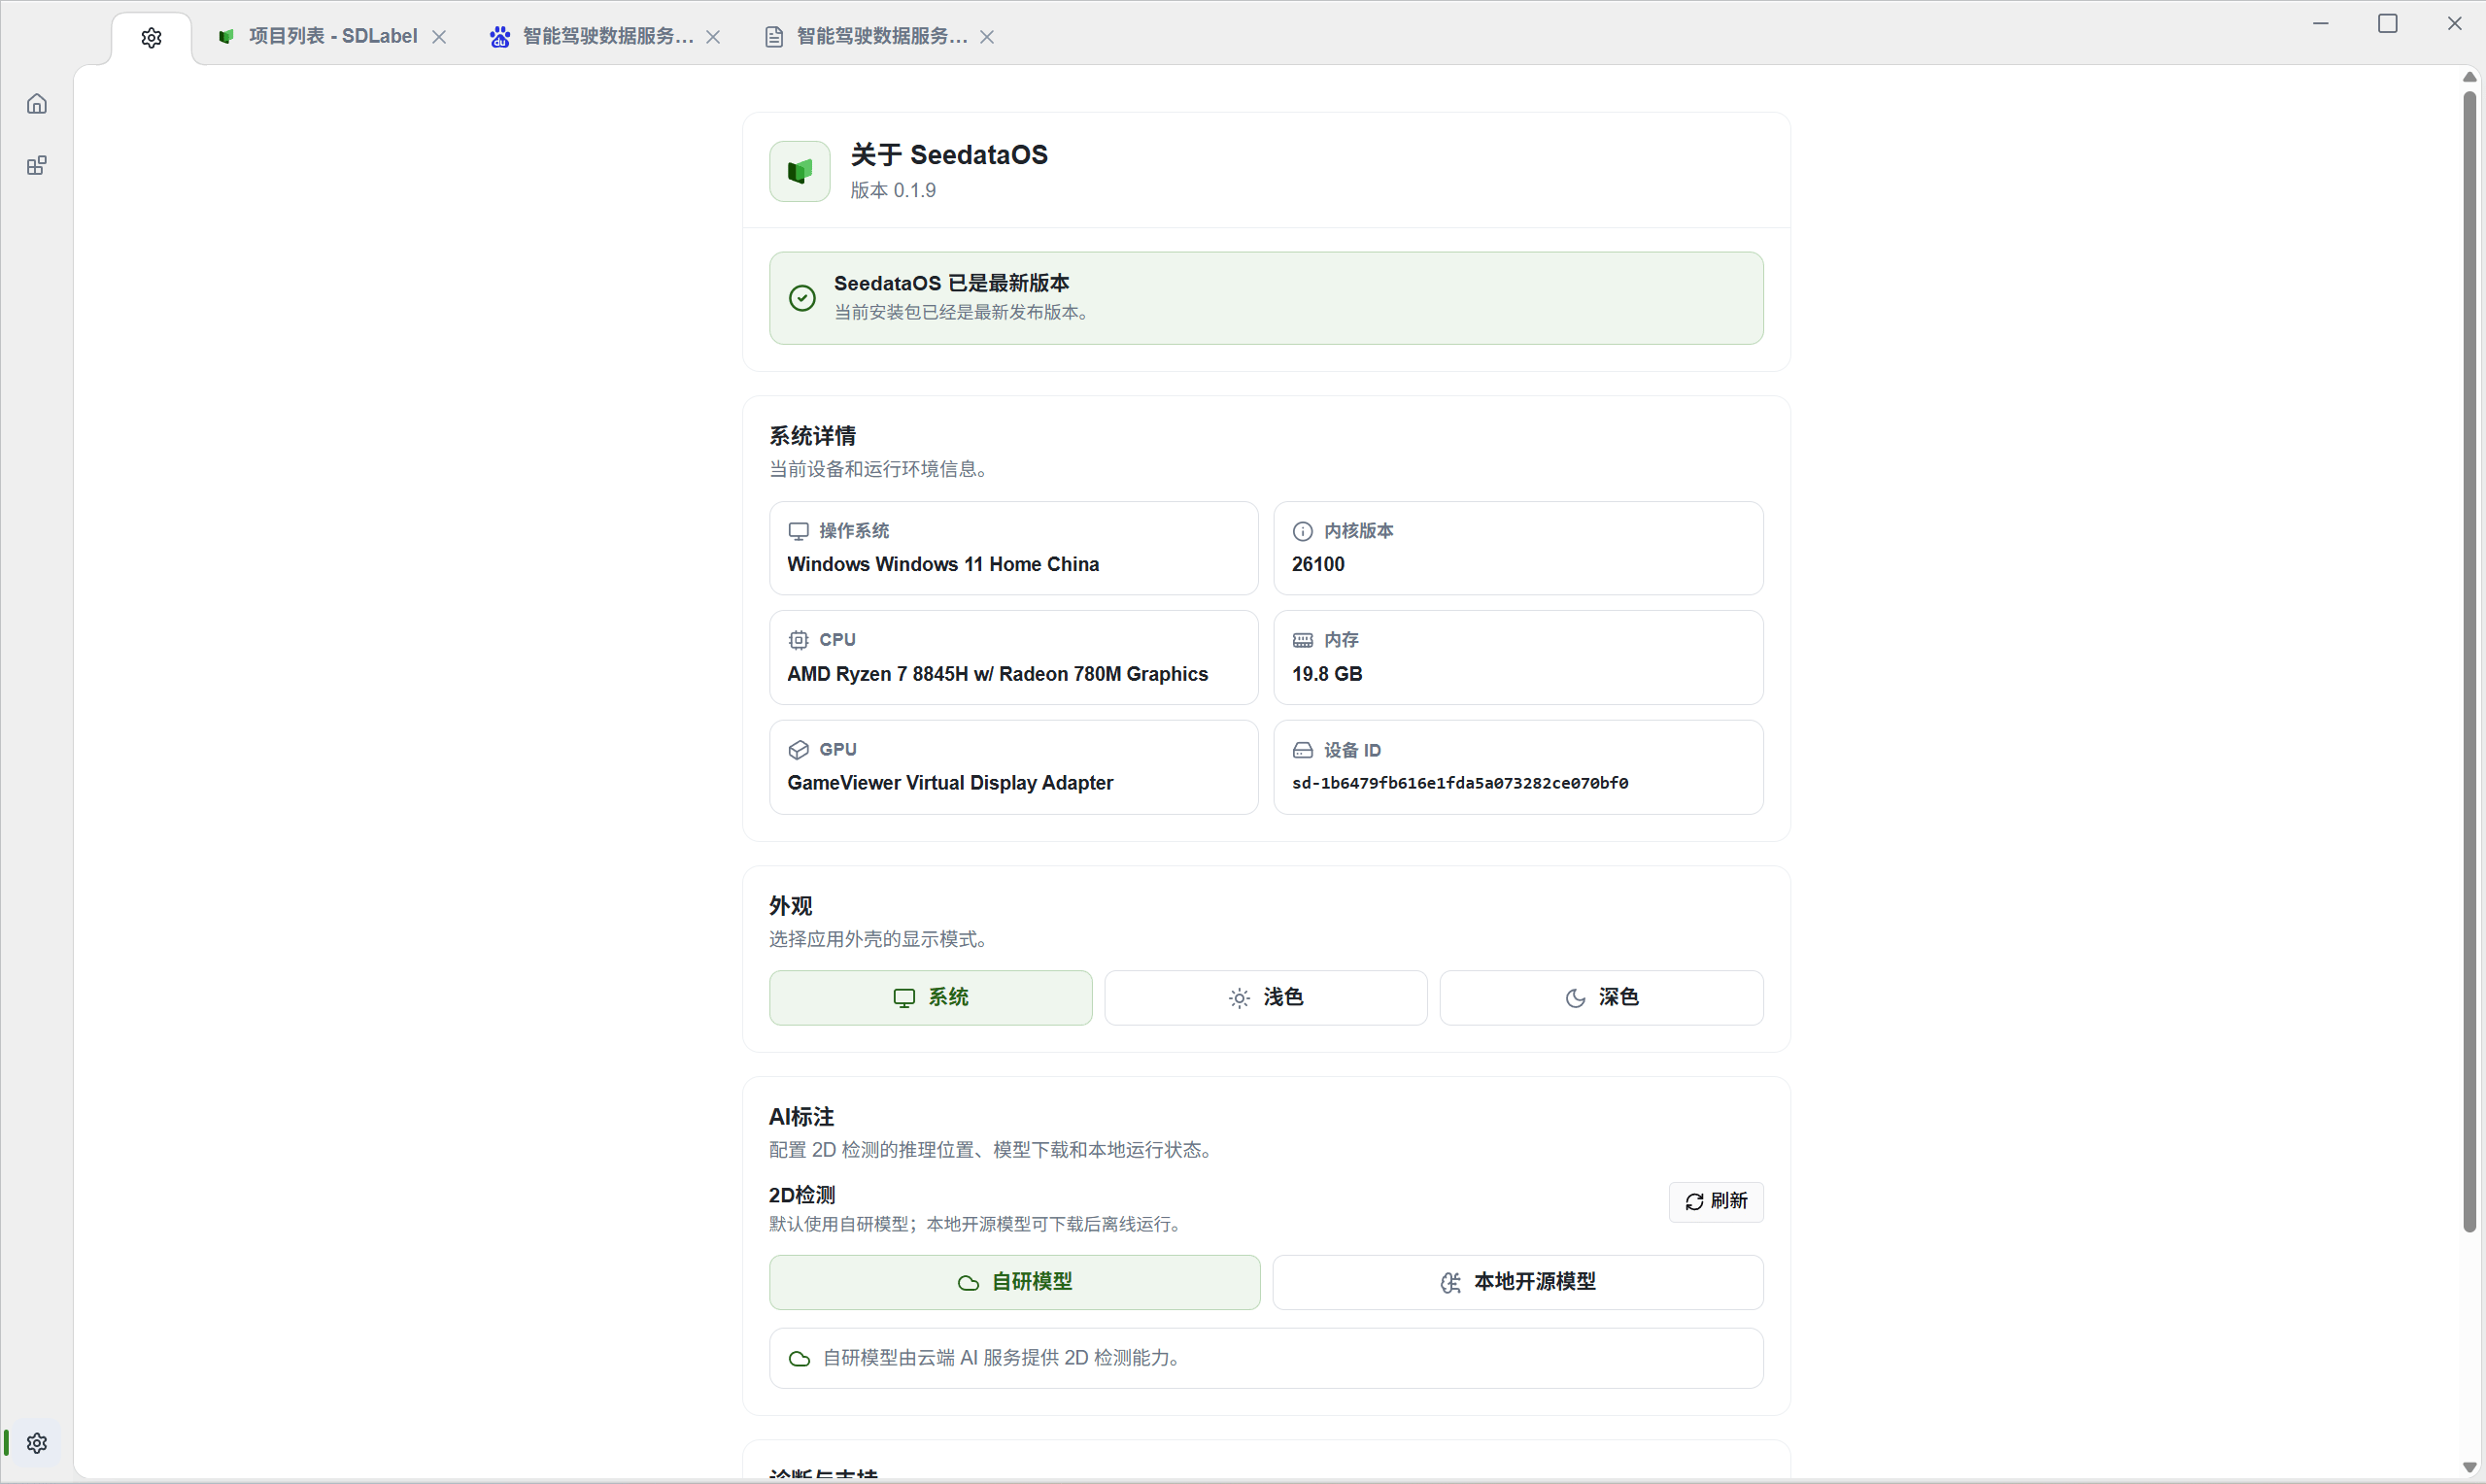Click GameViewer Virtual Display Adapter text
Image resolution: width=2486 pixels, height=1484 pixels.
(x=950, y=783)
